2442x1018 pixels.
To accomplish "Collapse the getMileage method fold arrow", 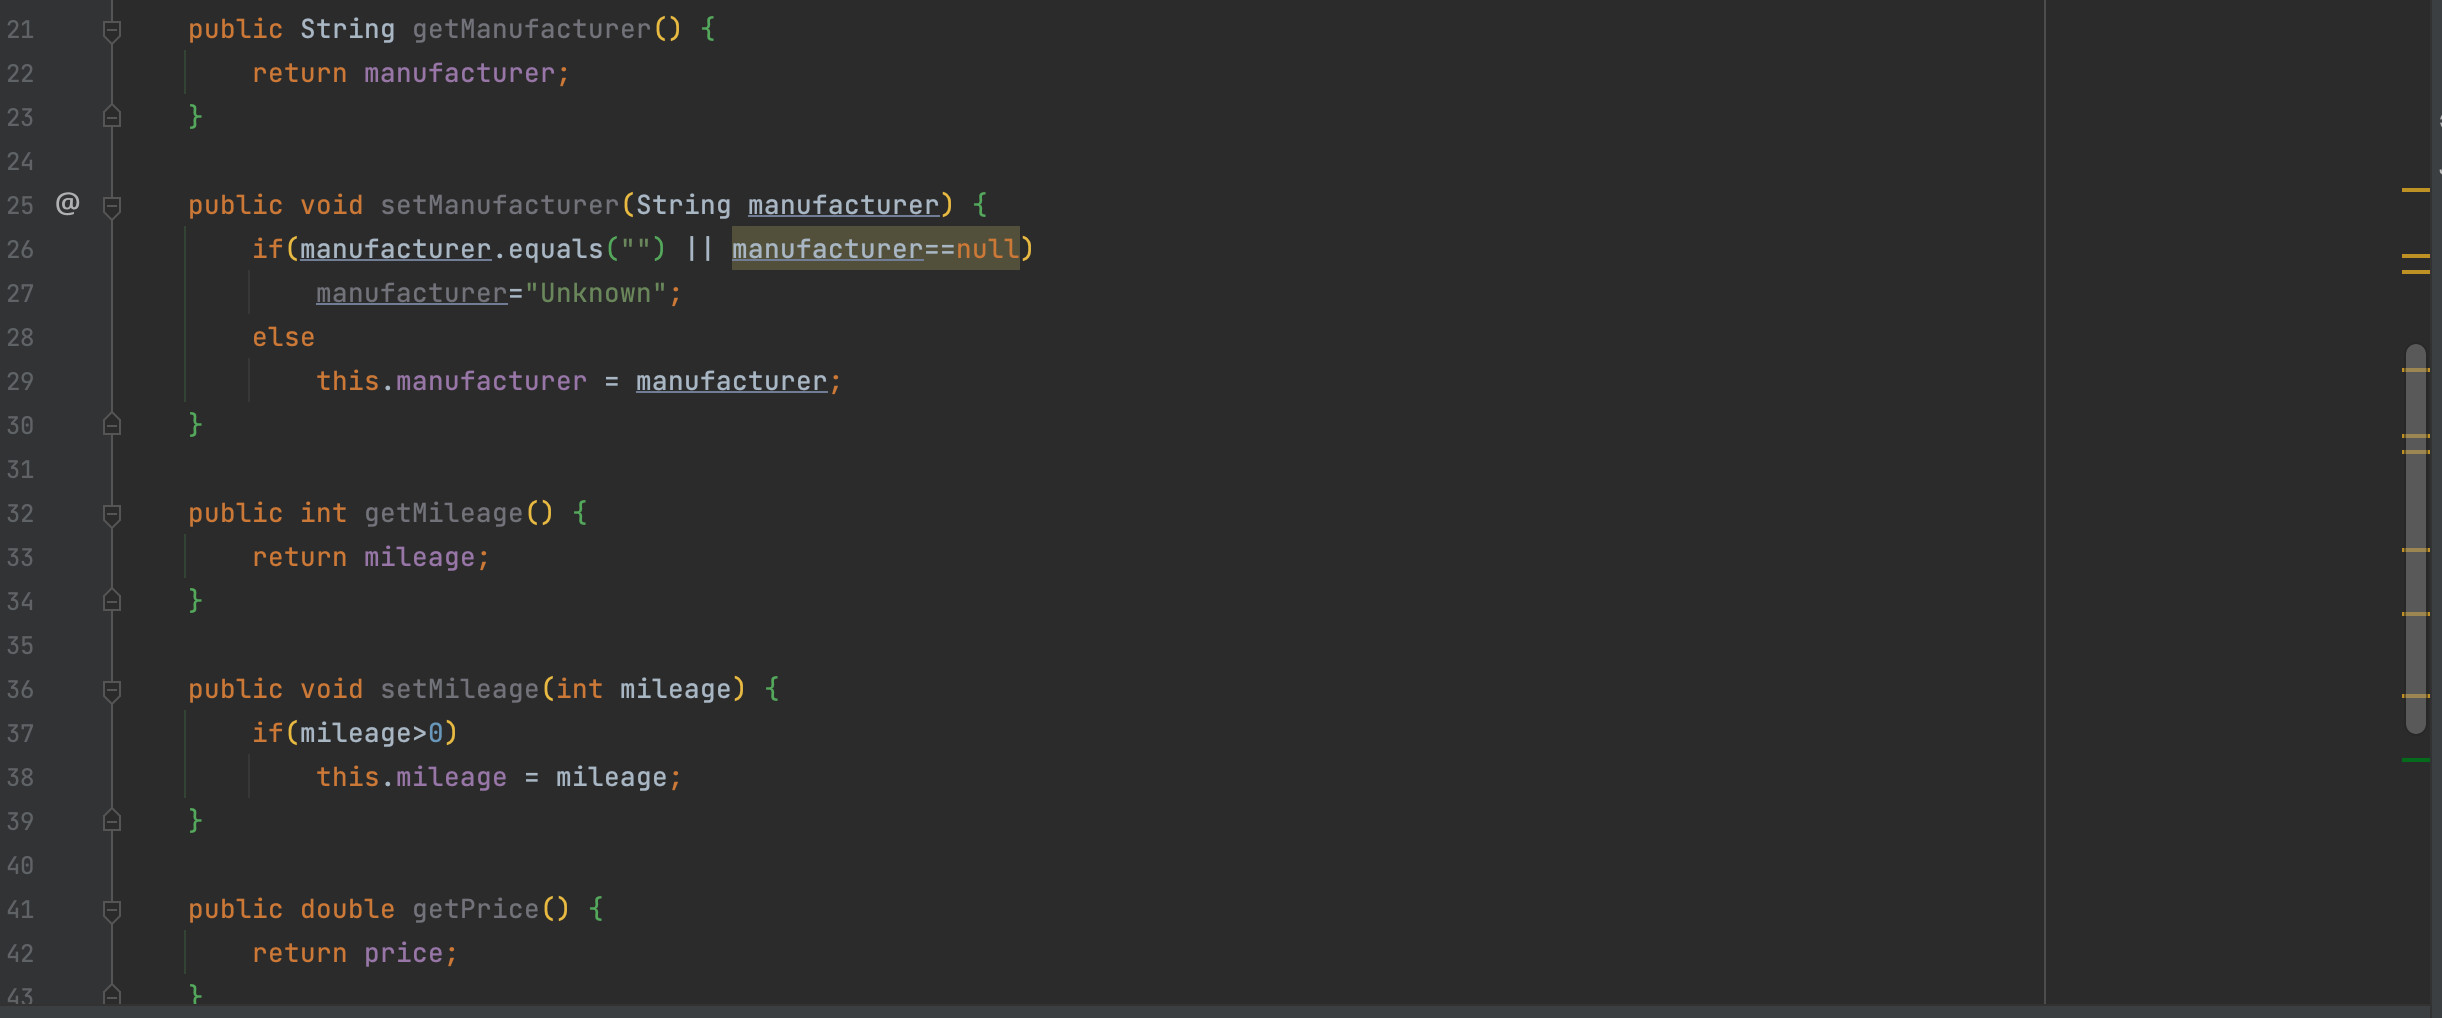I will click(x=111, y=513).
